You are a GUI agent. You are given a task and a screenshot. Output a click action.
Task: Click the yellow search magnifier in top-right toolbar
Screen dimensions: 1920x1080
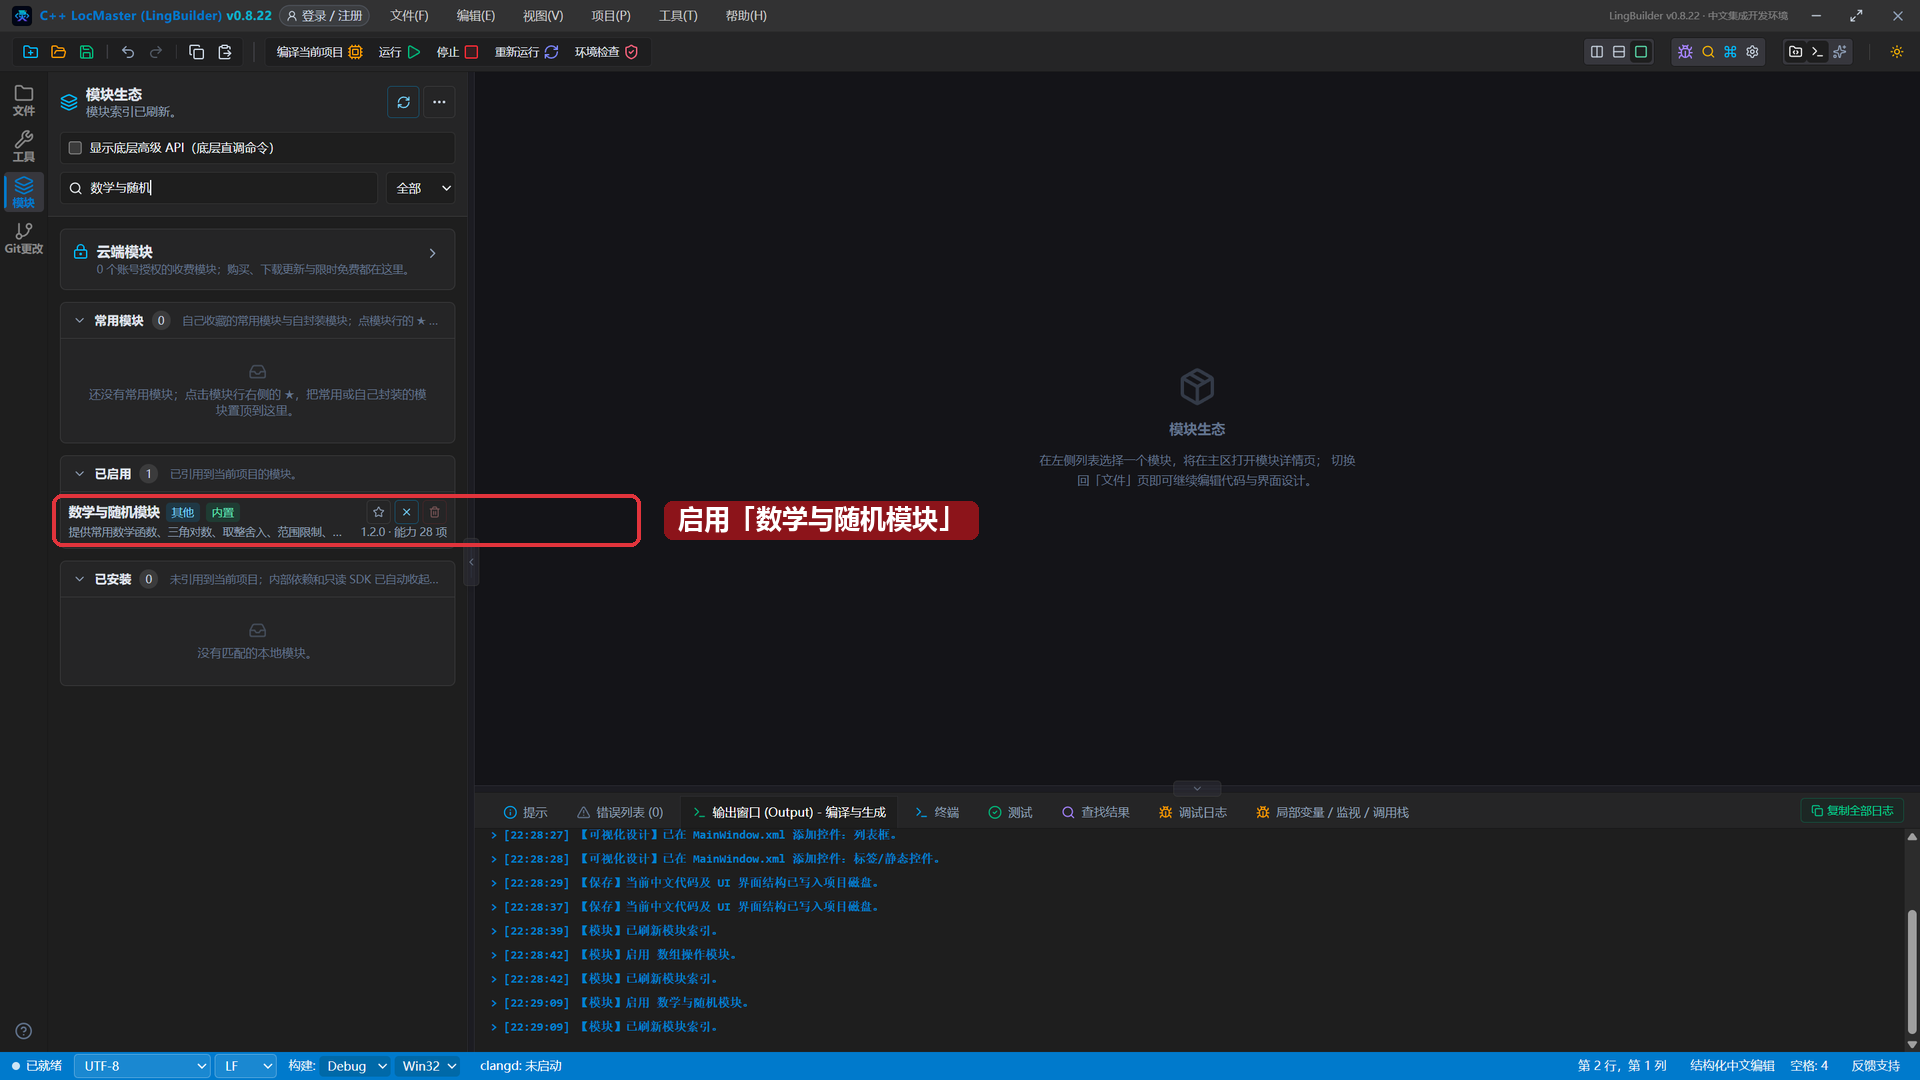1708,52
